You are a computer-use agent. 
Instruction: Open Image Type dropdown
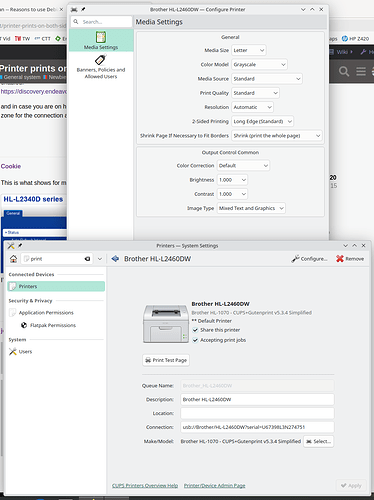(x=251, y=208)
